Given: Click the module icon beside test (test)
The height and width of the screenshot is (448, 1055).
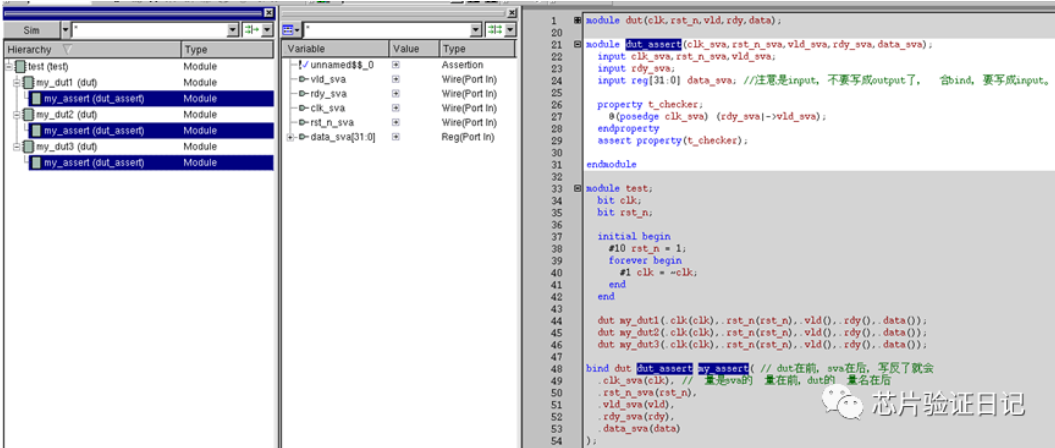Looking at the screenshot, I should coord(20,66).
